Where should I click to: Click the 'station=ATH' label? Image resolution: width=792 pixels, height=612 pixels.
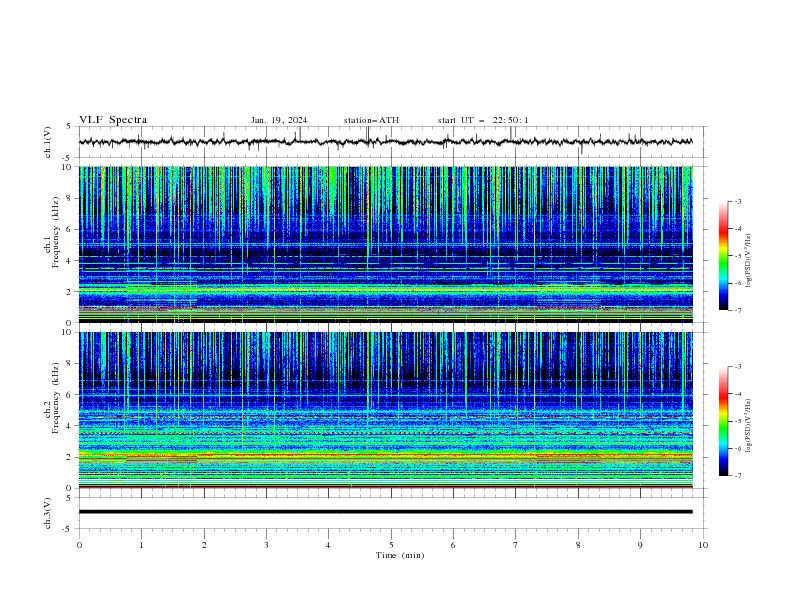[x=371, y=120]
